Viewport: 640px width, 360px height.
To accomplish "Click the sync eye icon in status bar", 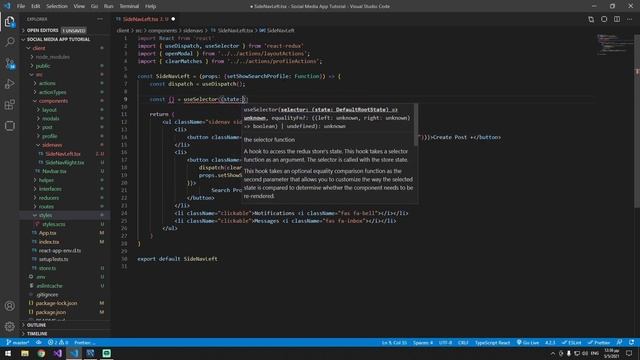I will point(39,342).
